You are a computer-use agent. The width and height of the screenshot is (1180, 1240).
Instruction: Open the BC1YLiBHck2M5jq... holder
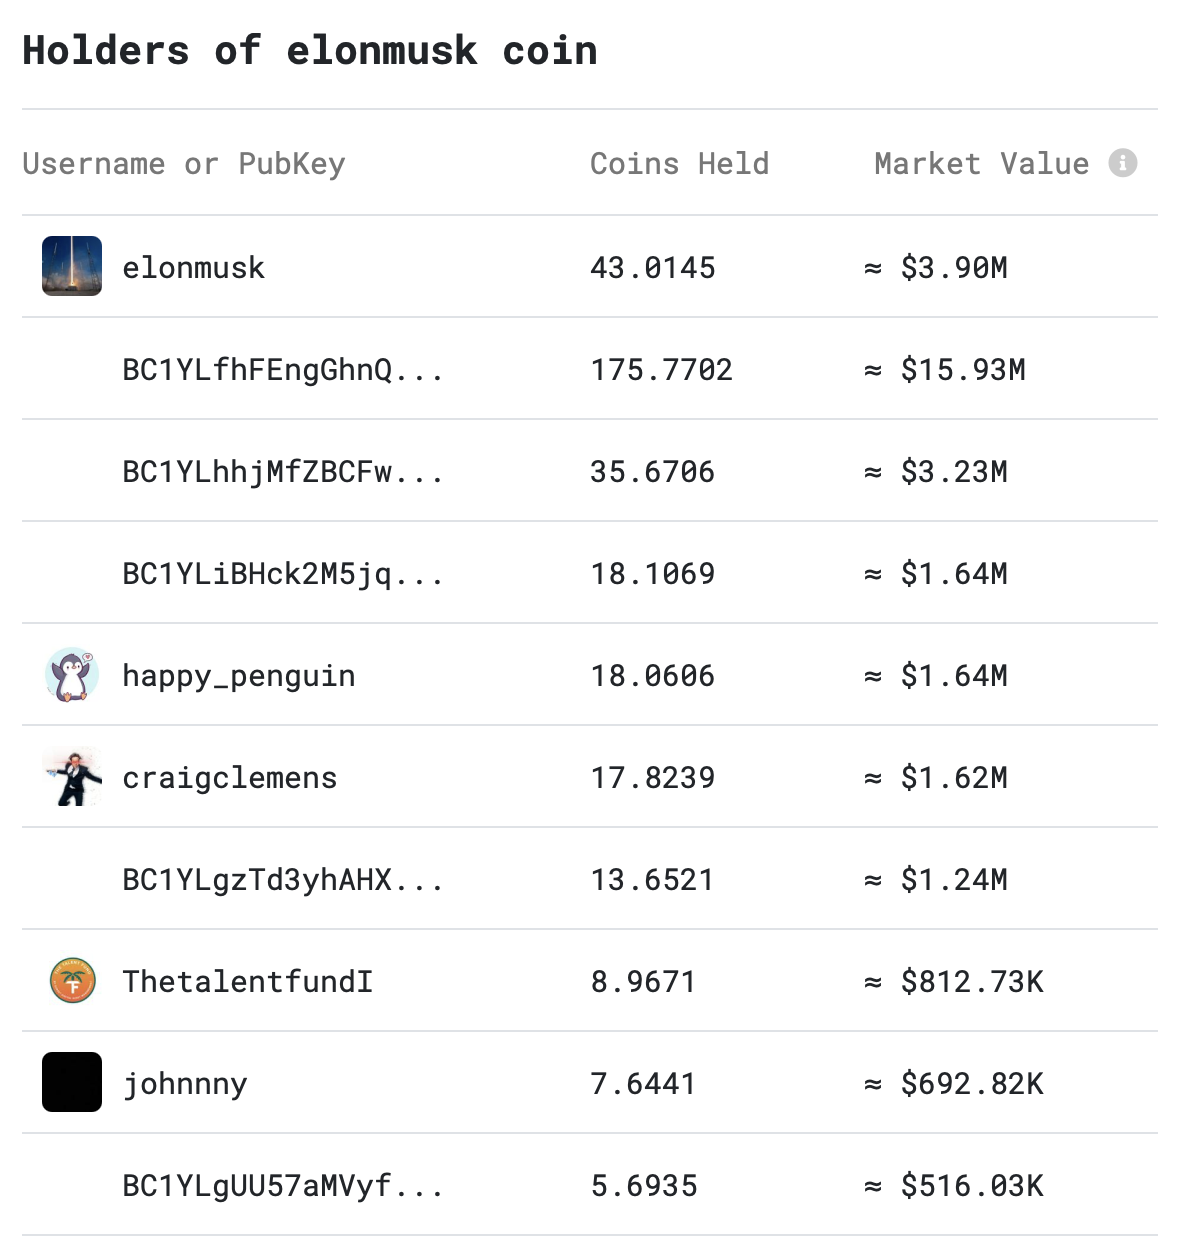coord(282,574)
